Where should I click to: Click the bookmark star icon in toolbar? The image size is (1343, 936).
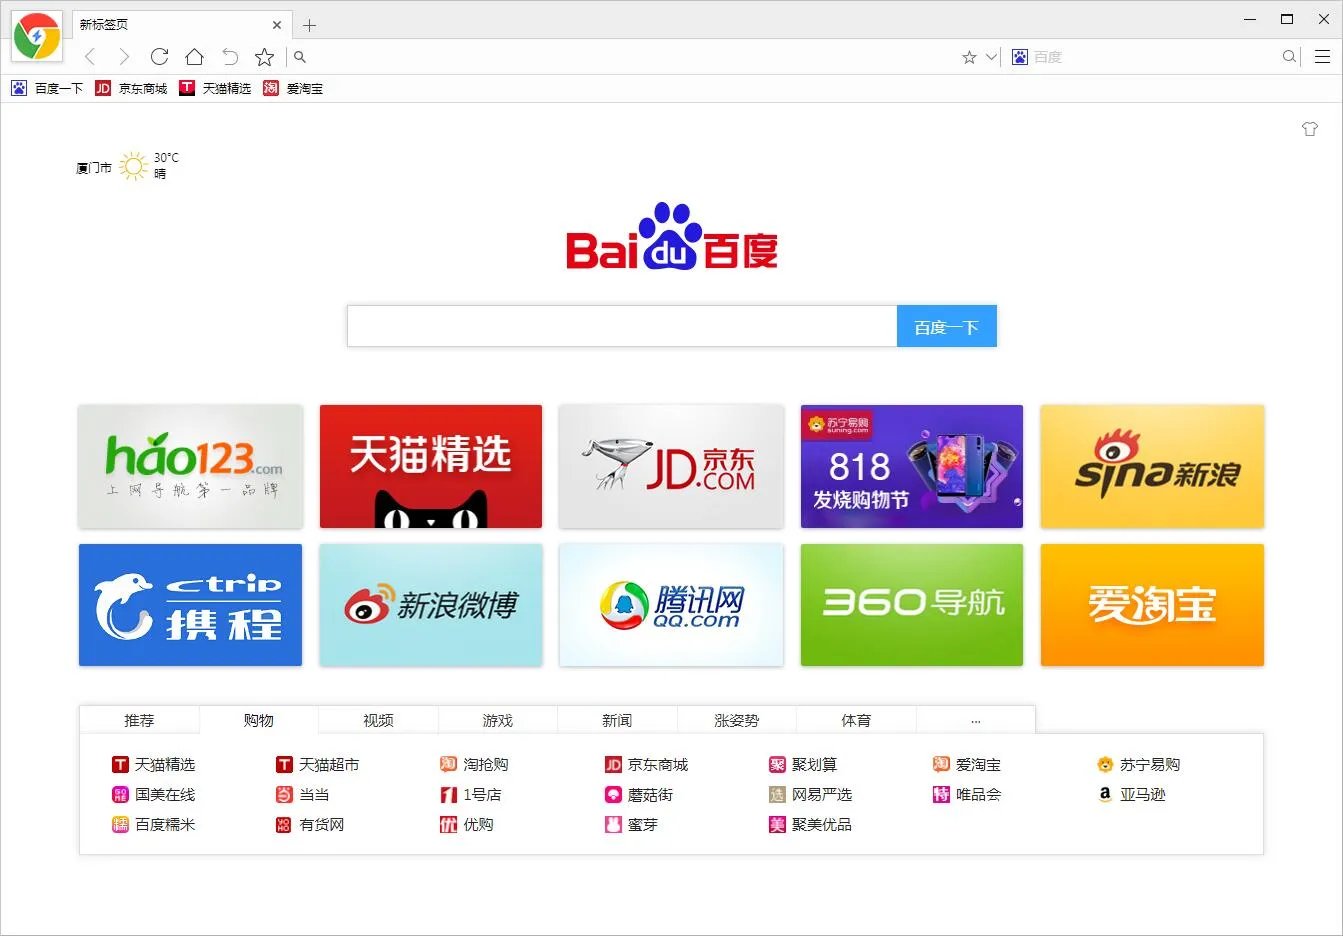264,57
